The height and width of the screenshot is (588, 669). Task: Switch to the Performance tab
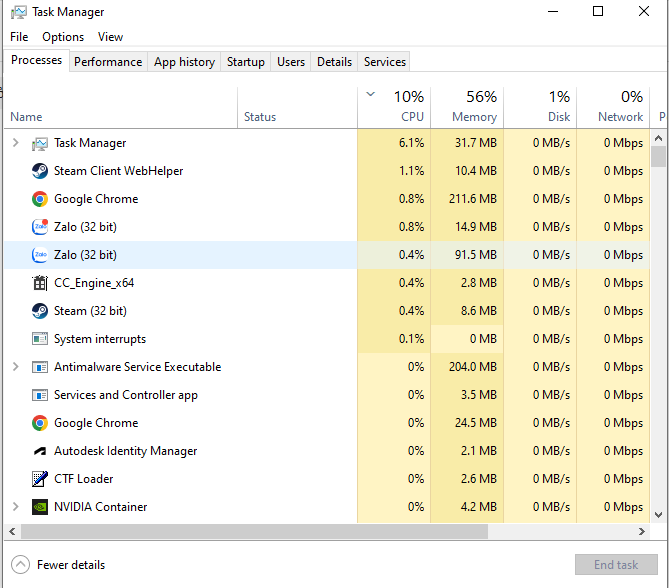[108, 62]
